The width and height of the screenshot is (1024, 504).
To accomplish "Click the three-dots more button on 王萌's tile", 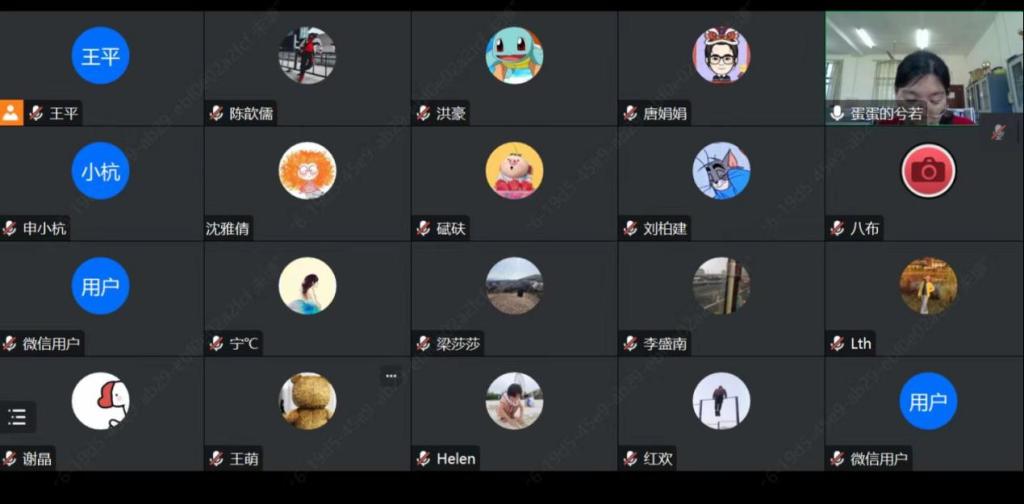I will click(x=391, y=376).
